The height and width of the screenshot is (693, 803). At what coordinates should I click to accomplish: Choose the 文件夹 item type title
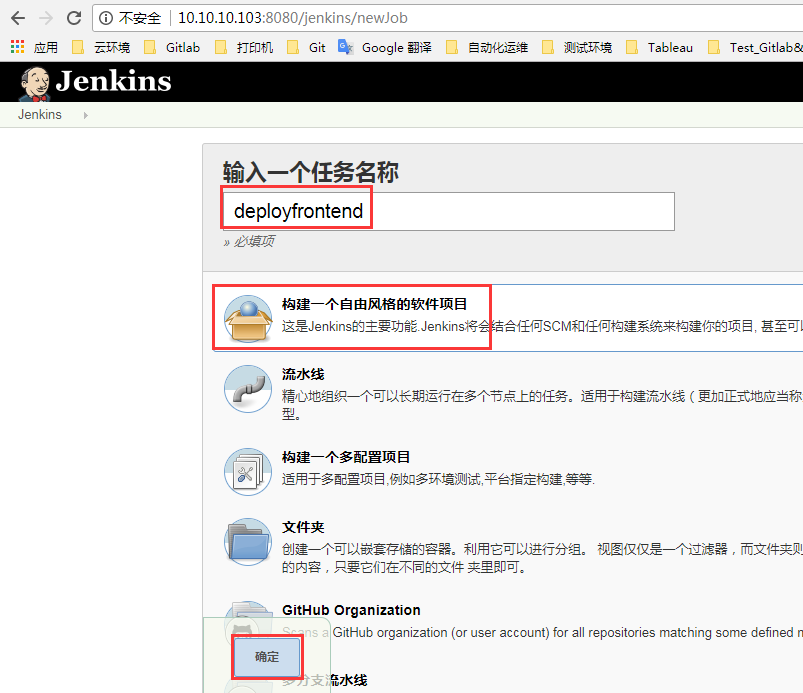pos(303,528)
